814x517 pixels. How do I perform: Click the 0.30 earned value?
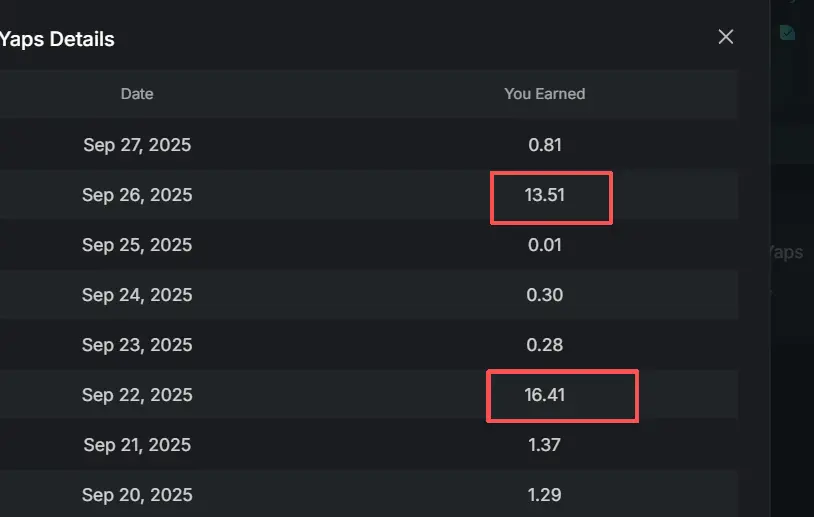[545, 295]
